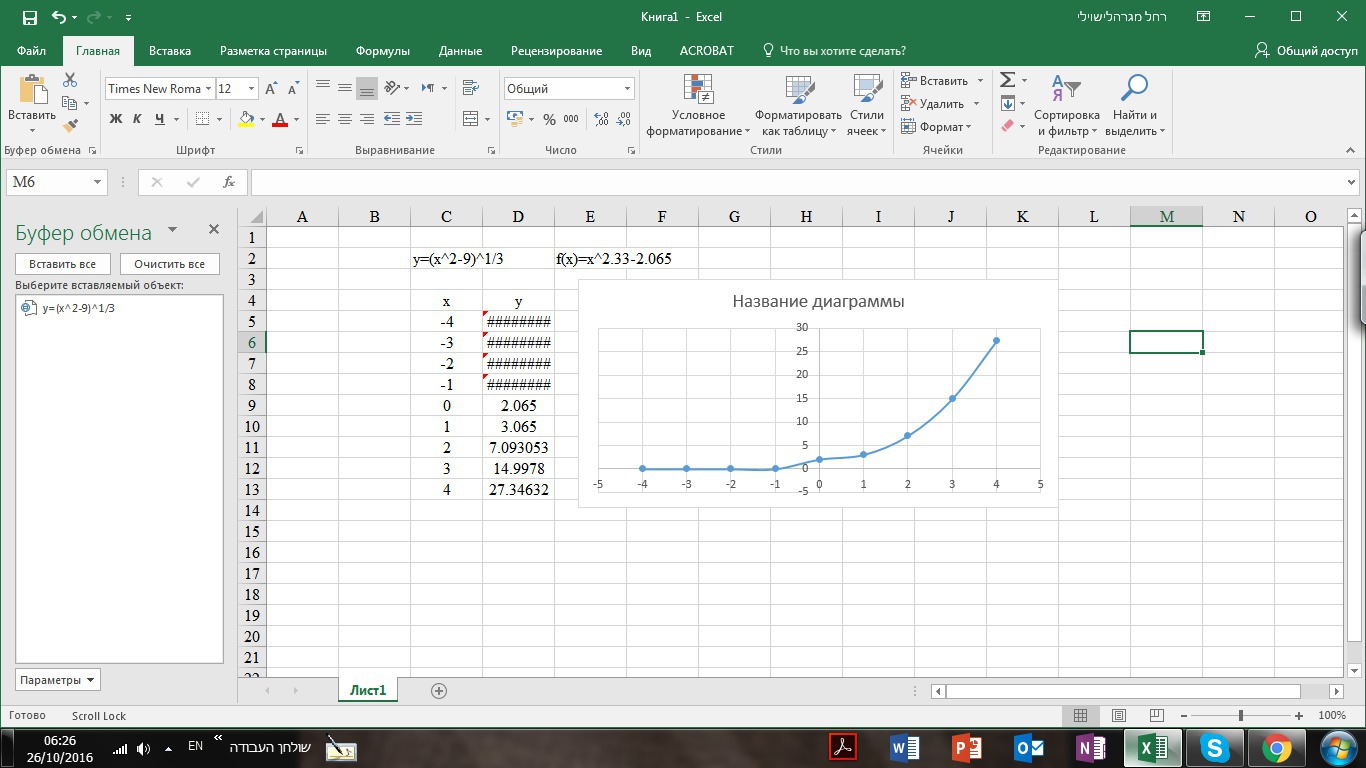
Task: Click the insert function fx icon
Action: tap(229, 182)
